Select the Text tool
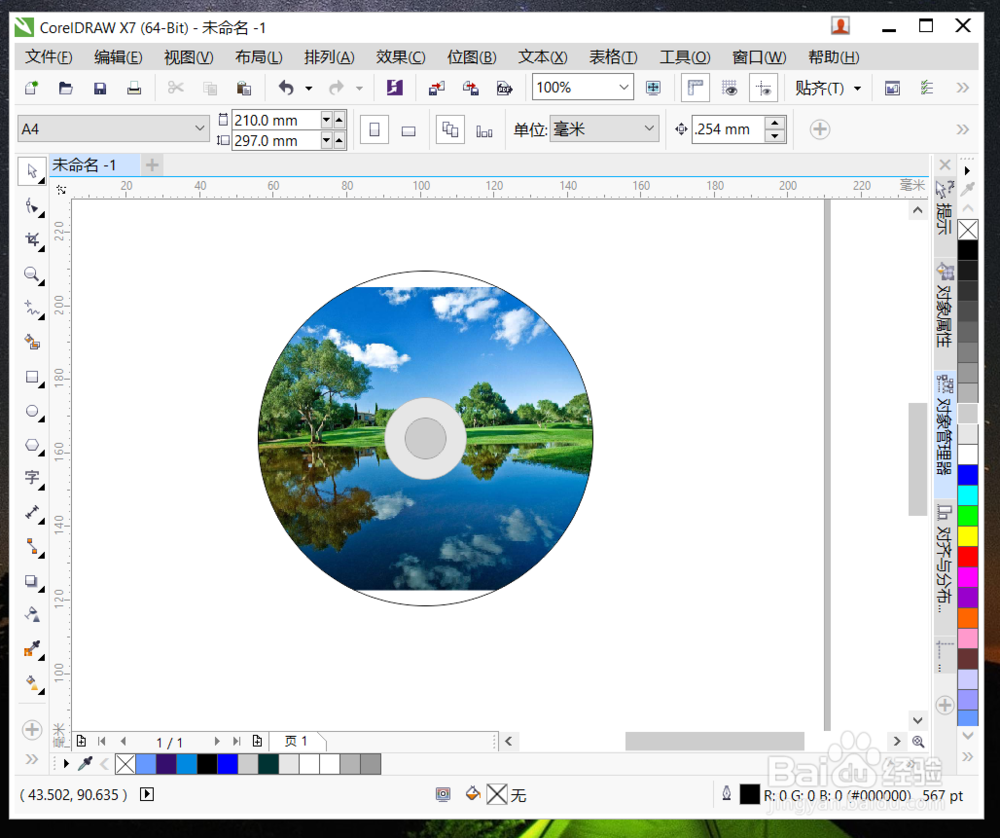 32,478
